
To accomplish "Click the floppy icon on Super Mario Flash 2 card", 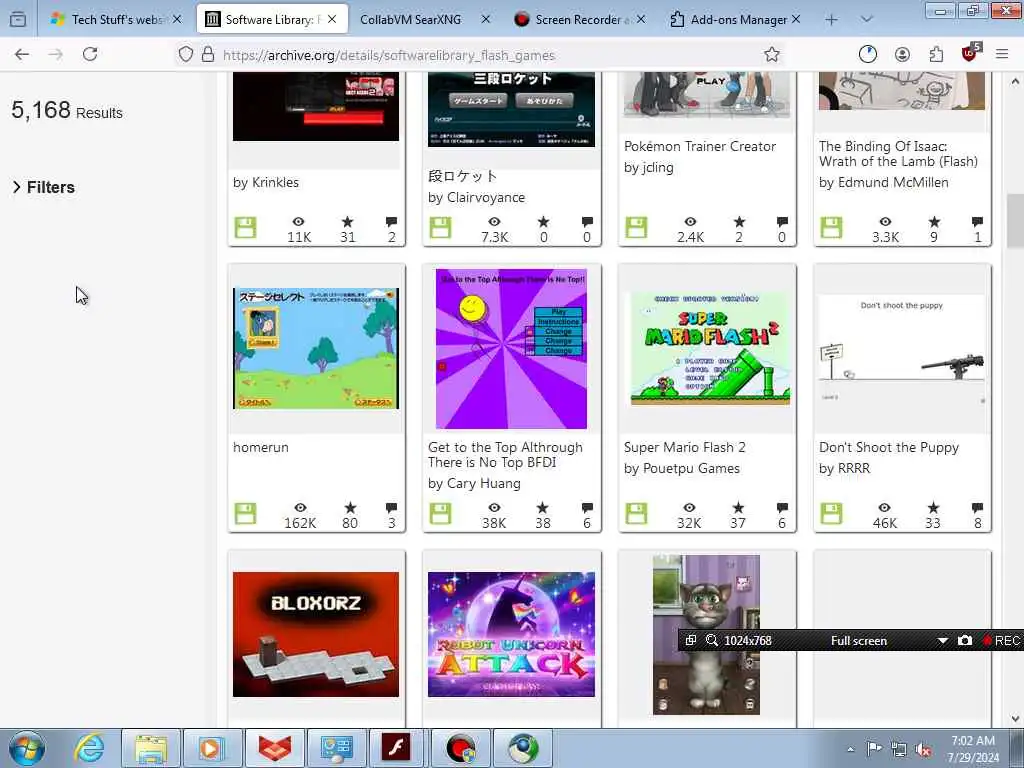I will 636,514.
